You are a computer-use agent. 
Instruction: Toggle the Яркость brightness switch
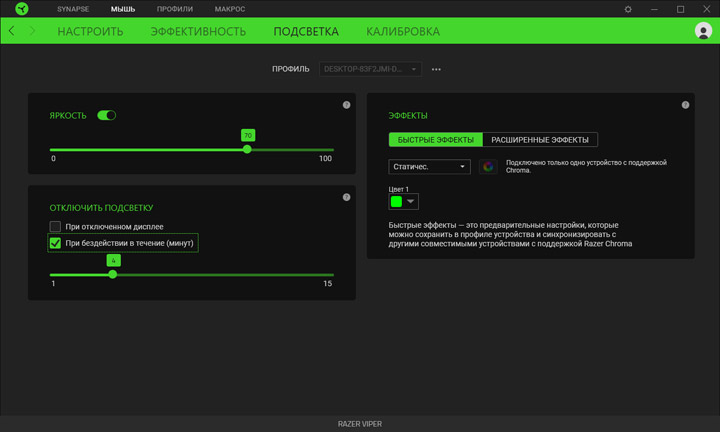click(x=107, y=115)
